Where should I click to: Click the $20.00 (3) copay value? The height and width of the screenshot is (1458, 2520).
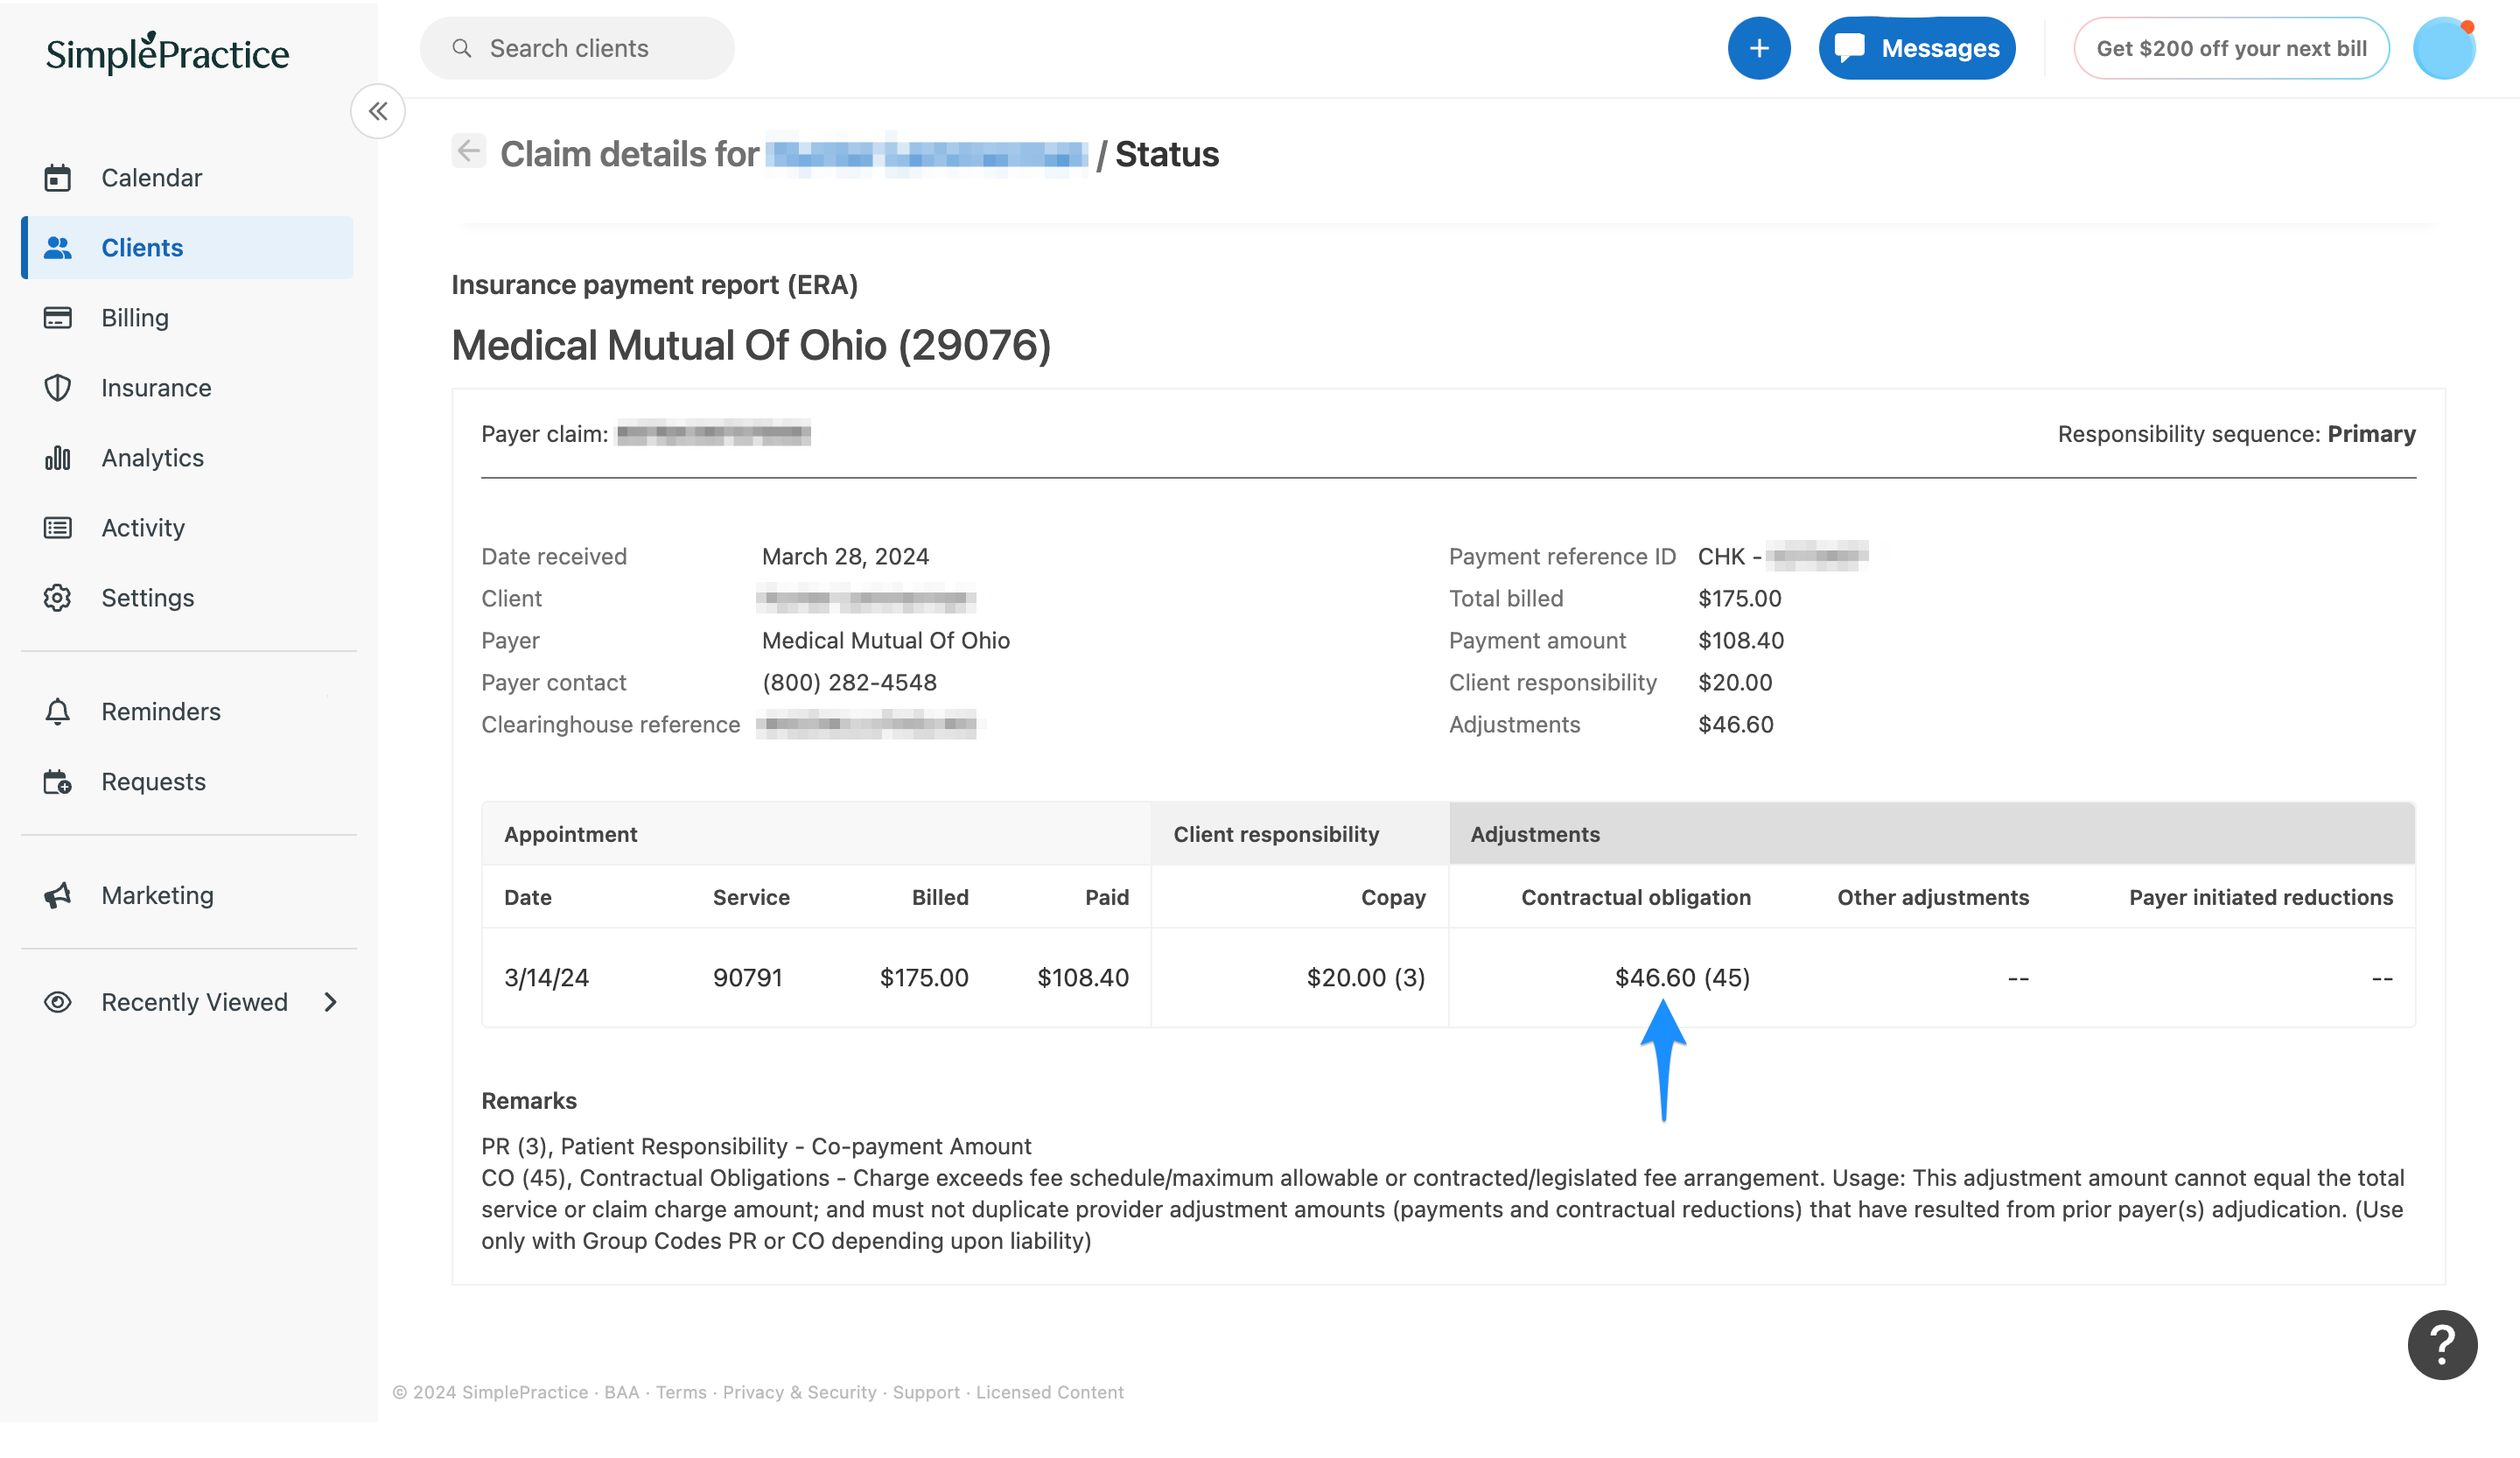pyautogui.click(x=1366, y=978)
